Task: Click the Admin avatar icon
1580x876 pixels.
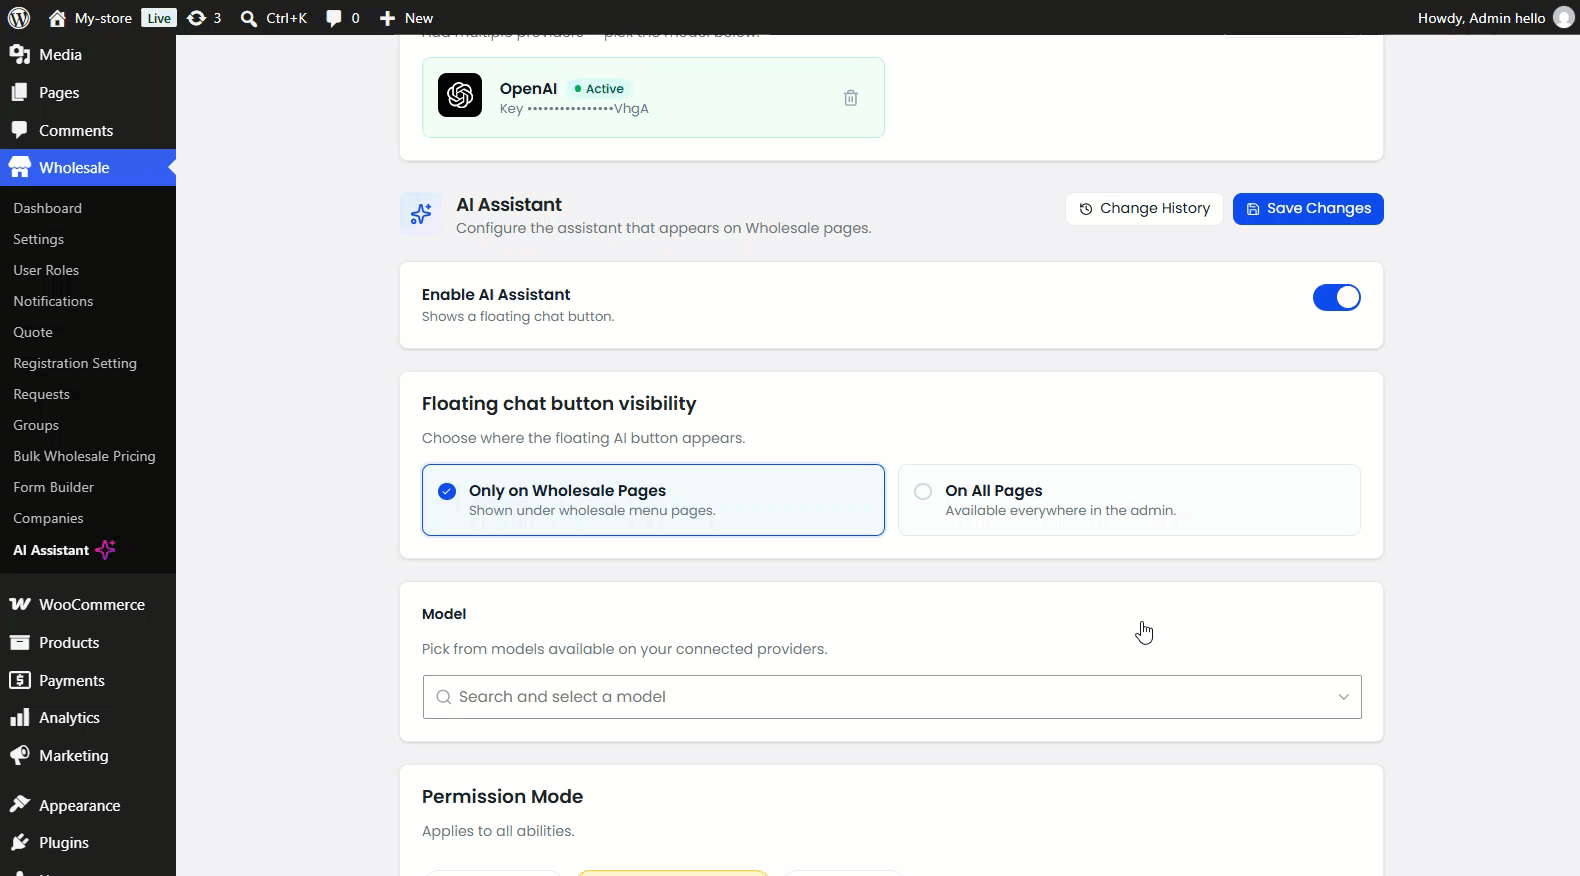Action: (1564, 18)
